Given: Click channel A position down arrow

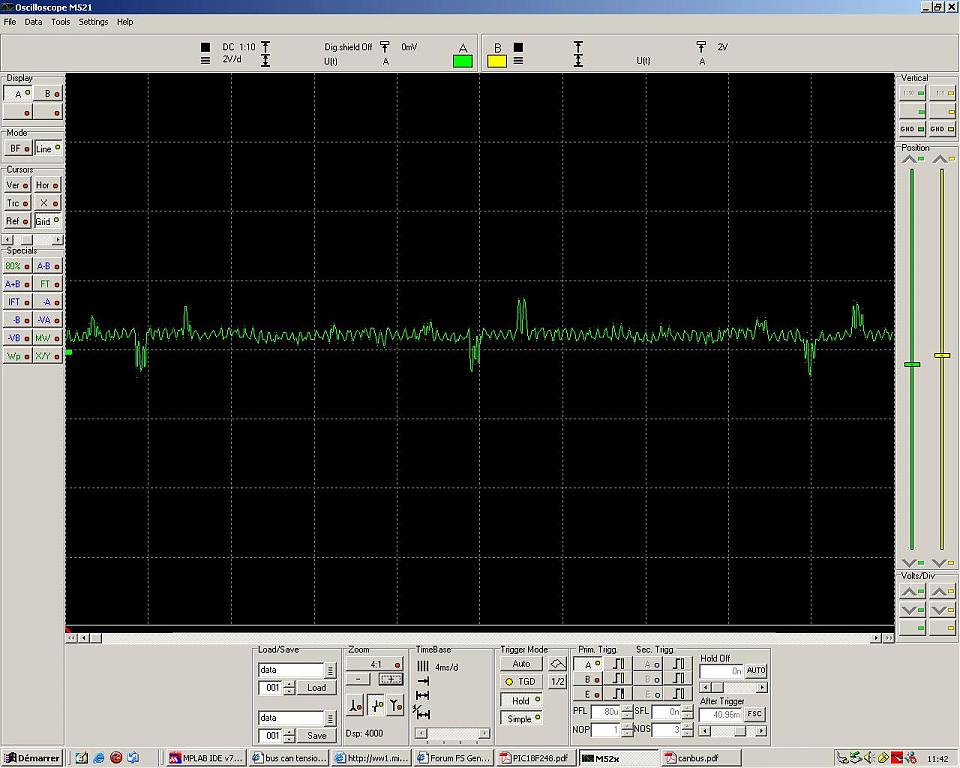Looking at the screenshot, I should 912,562.
